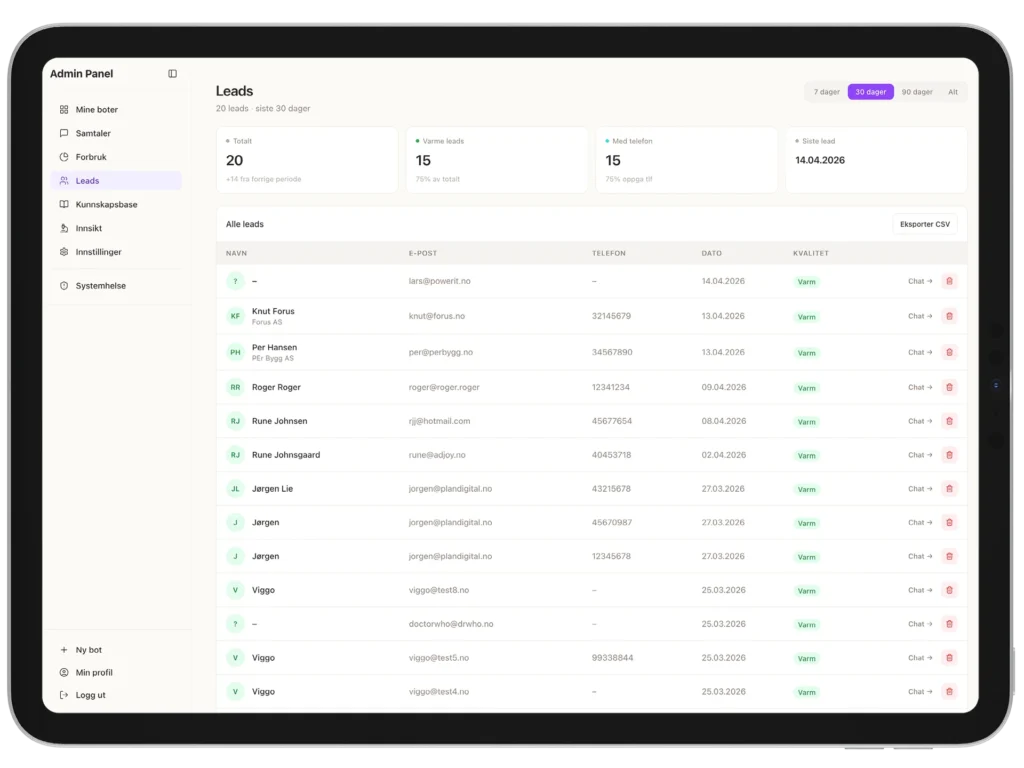Show leads for Alt time range
Image resolution: width=1024 pixels, height=768 pixels.
tap(953, 92)
